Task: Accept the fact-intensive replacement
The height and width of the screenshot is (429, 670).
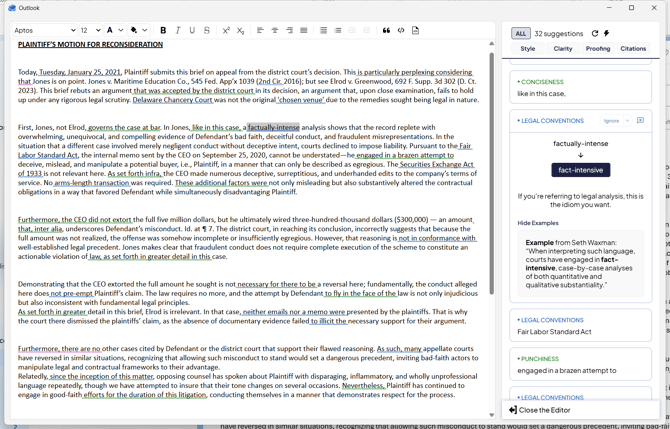Action: [580, 170]
